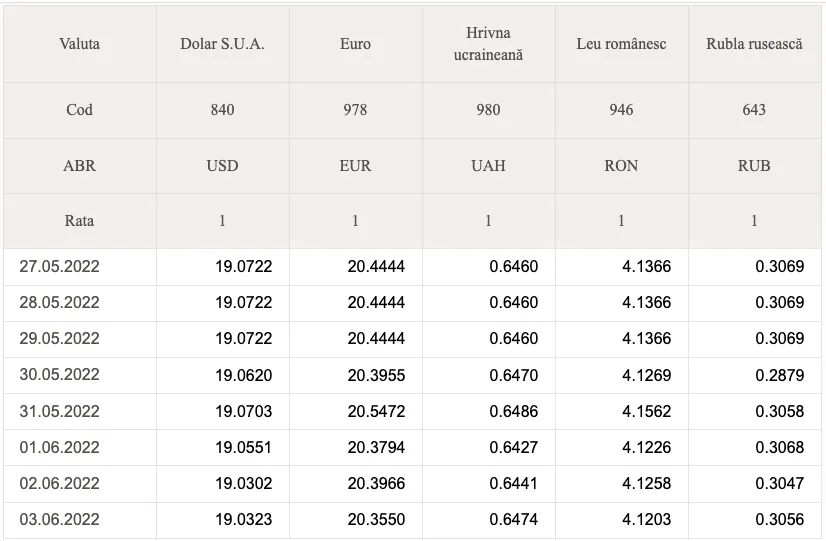826x541 pixels.
Task: Click the Dolar S.U.A. column header
Action: [222, 44]
